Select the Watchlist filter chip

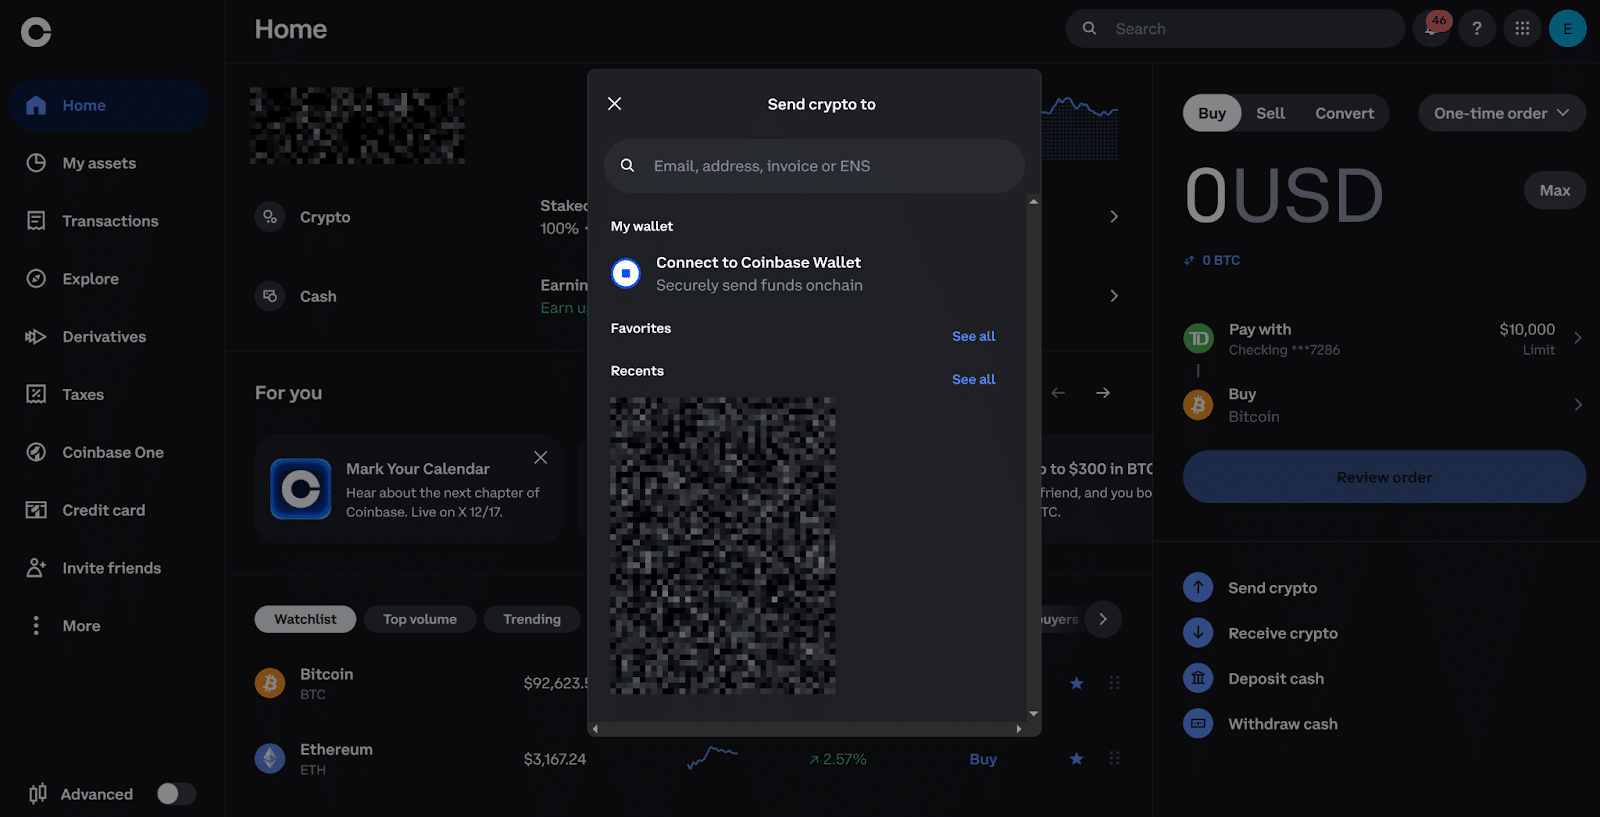[x=305, y=619]
